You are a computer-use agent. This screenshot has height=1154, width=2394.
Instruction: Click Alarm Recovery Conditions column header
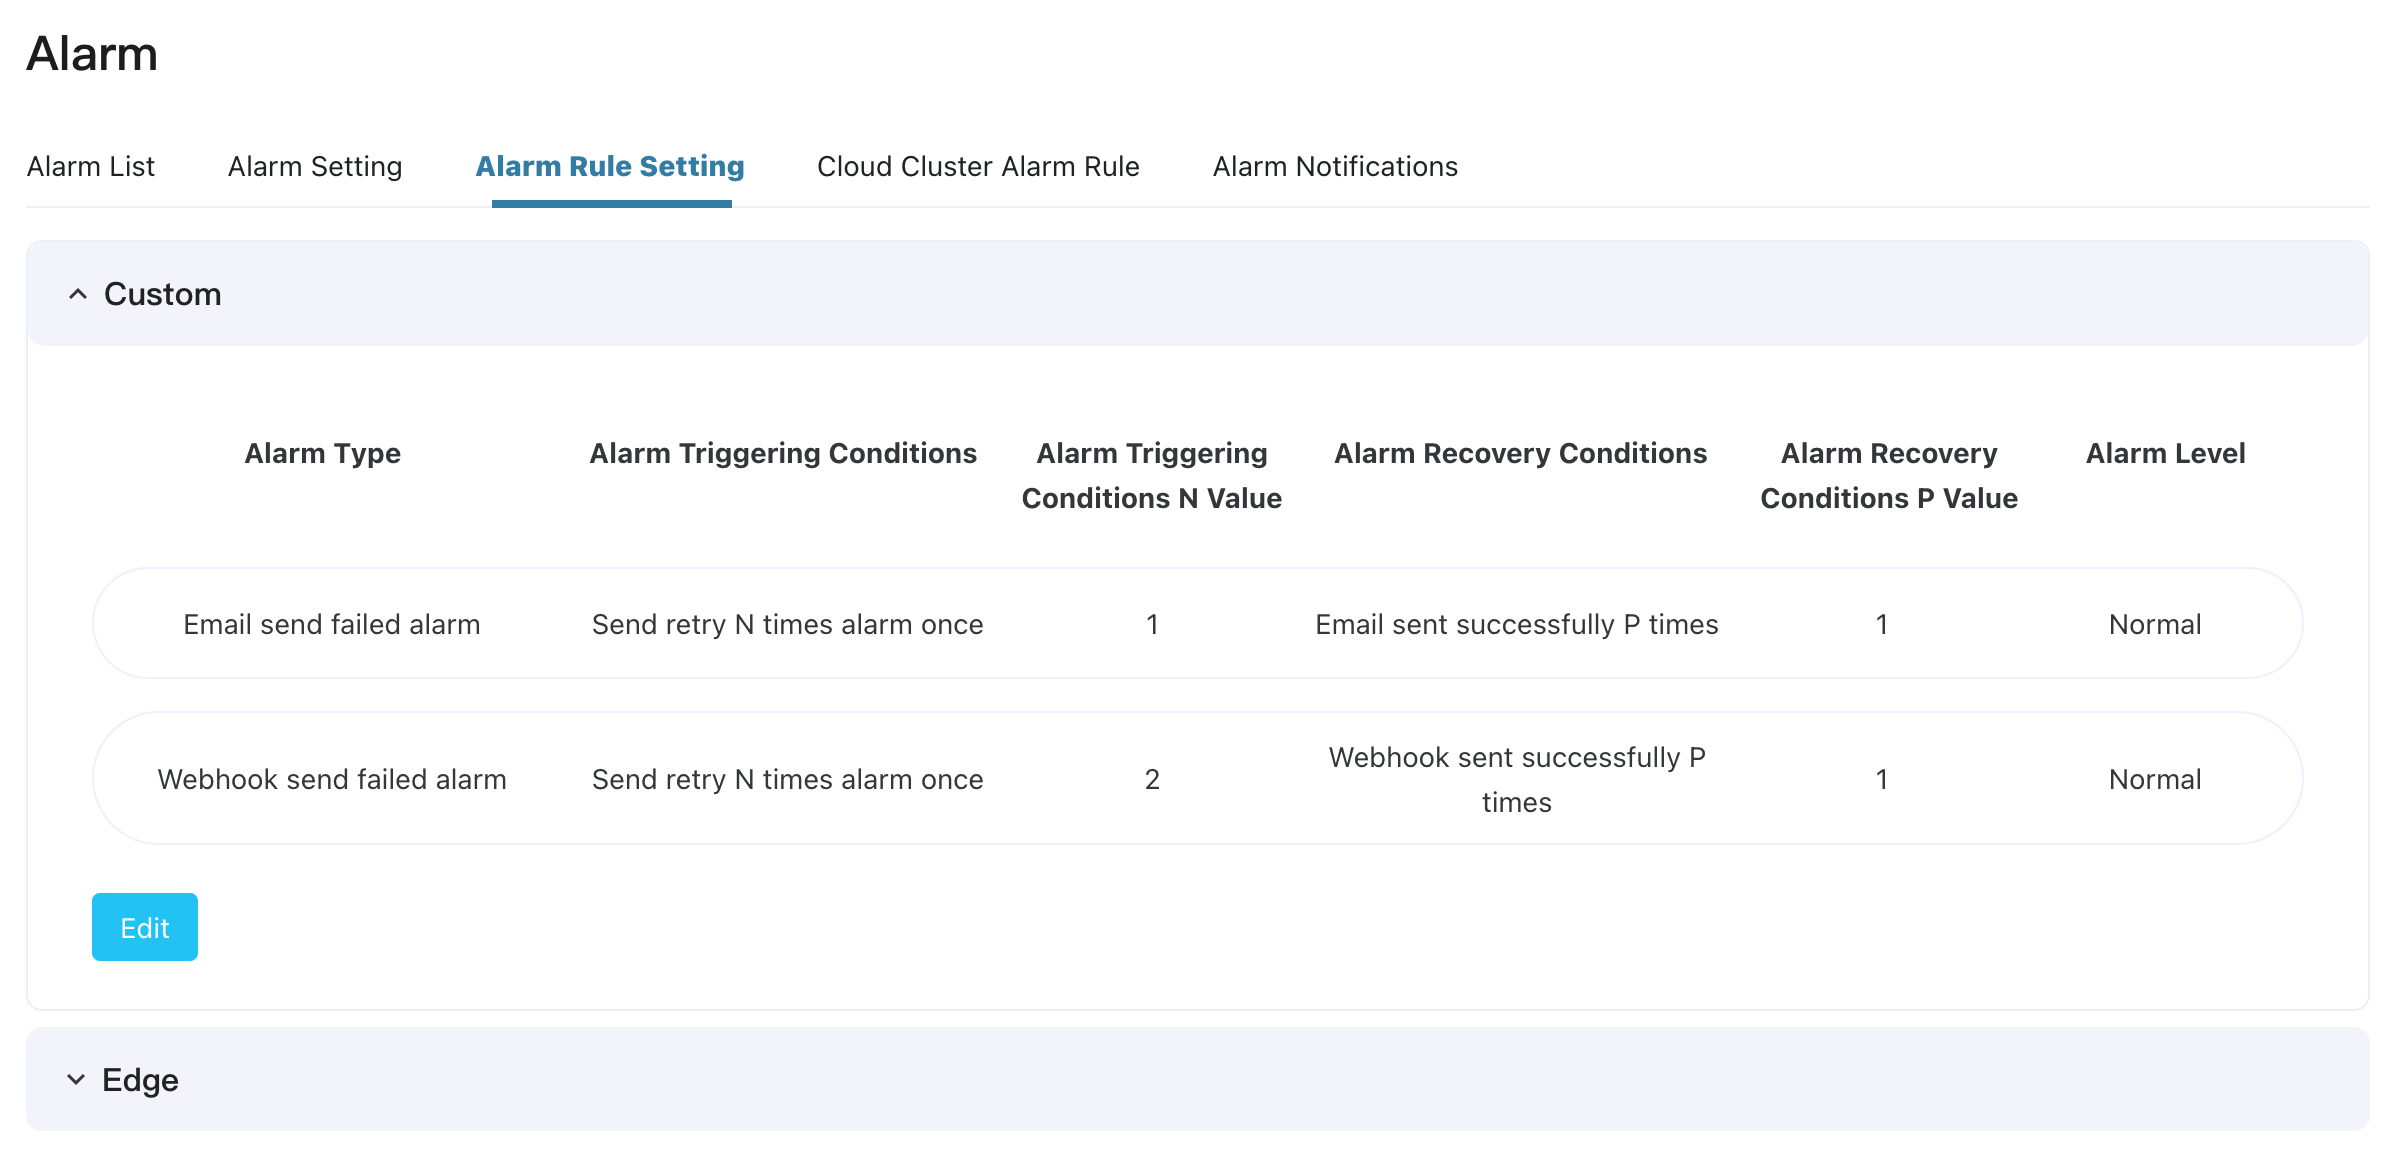(1520, 453)
